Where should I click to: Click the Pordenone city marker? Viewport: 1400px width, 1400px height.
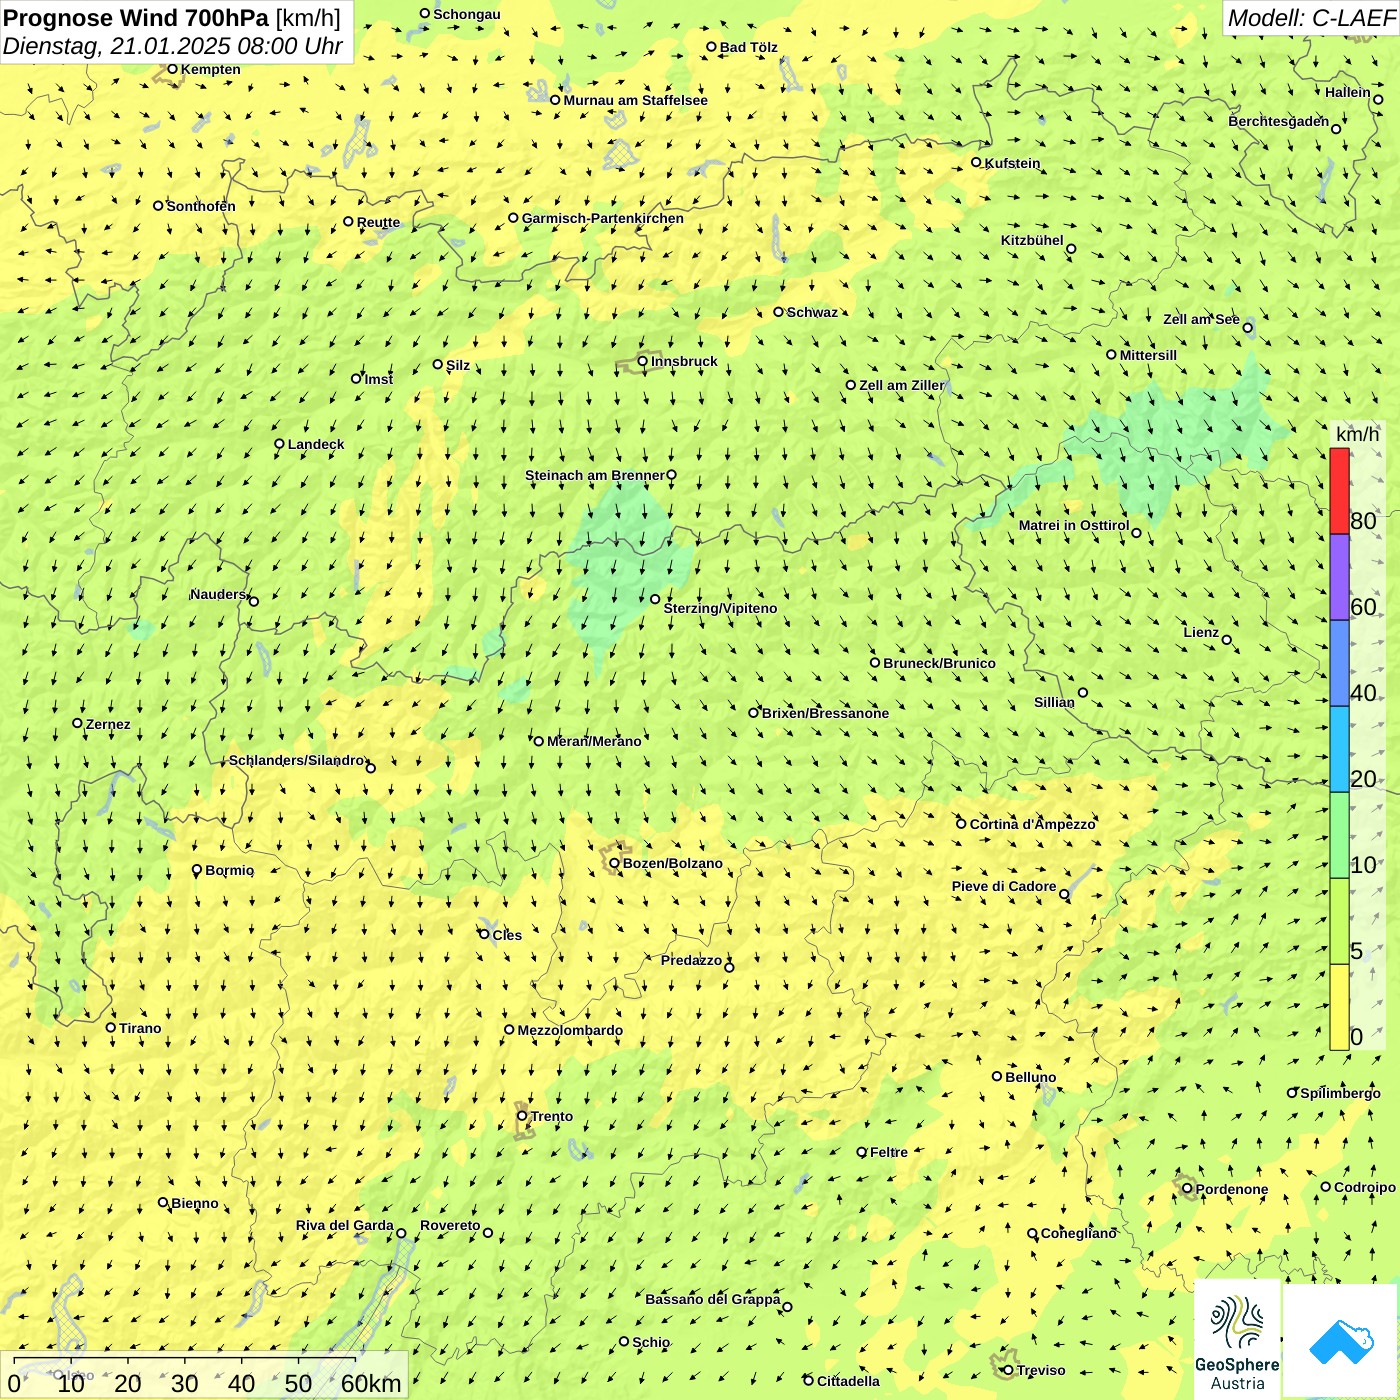coord(1188,1189)
